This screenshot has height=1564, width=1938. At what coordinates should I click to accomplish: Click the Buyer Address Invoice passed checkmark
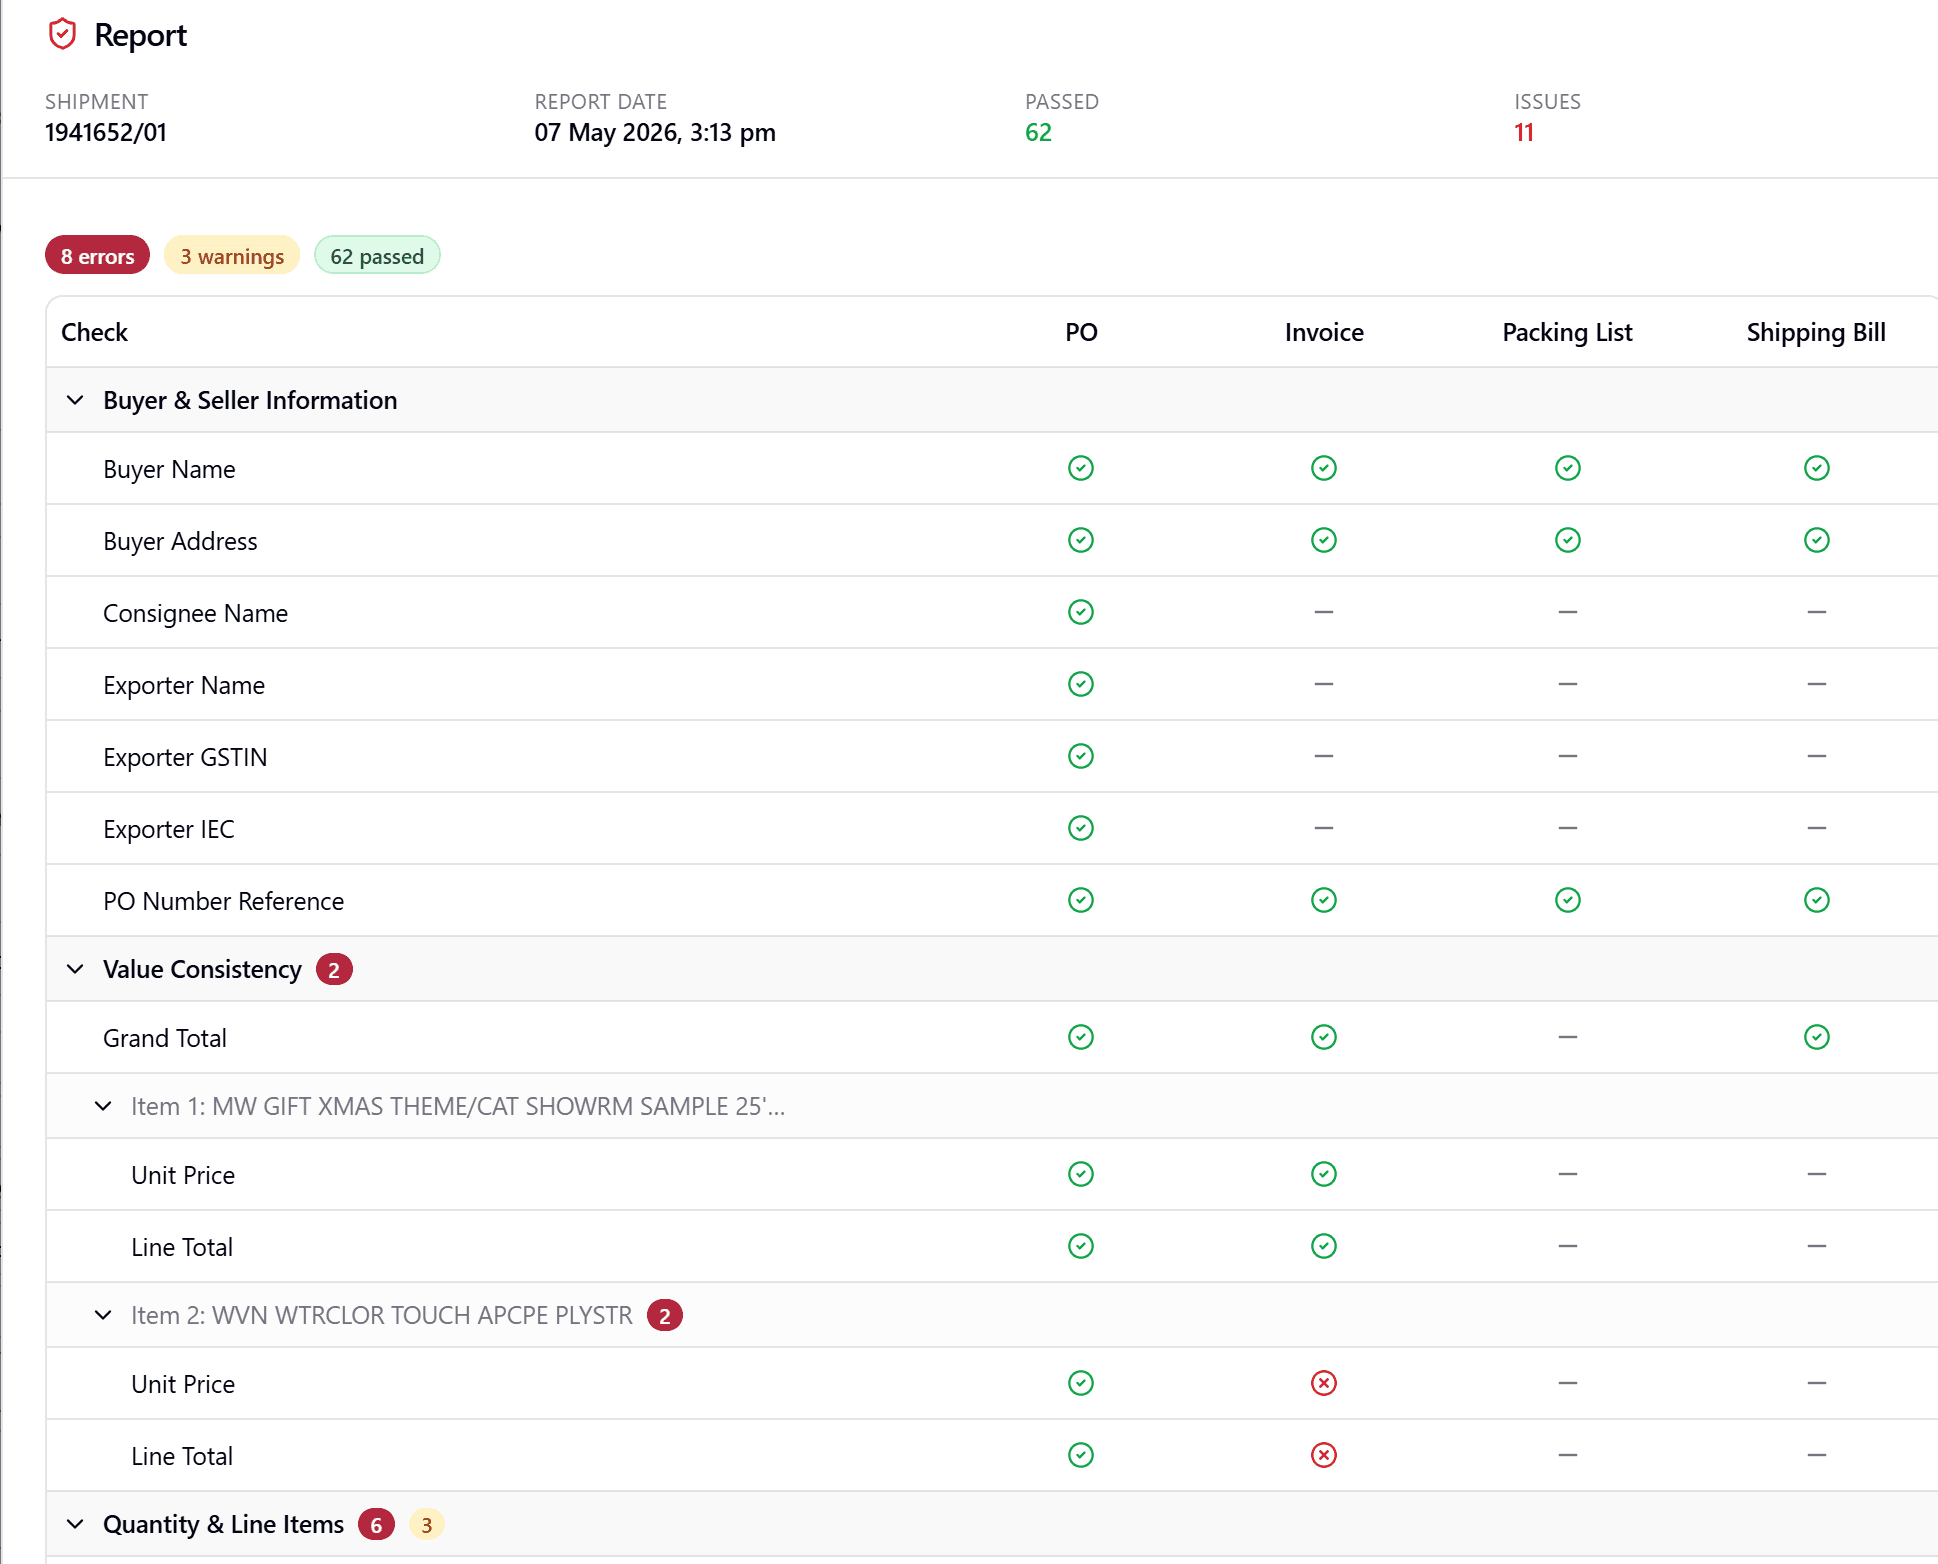pyautogui.click(x=1324, y=540)
